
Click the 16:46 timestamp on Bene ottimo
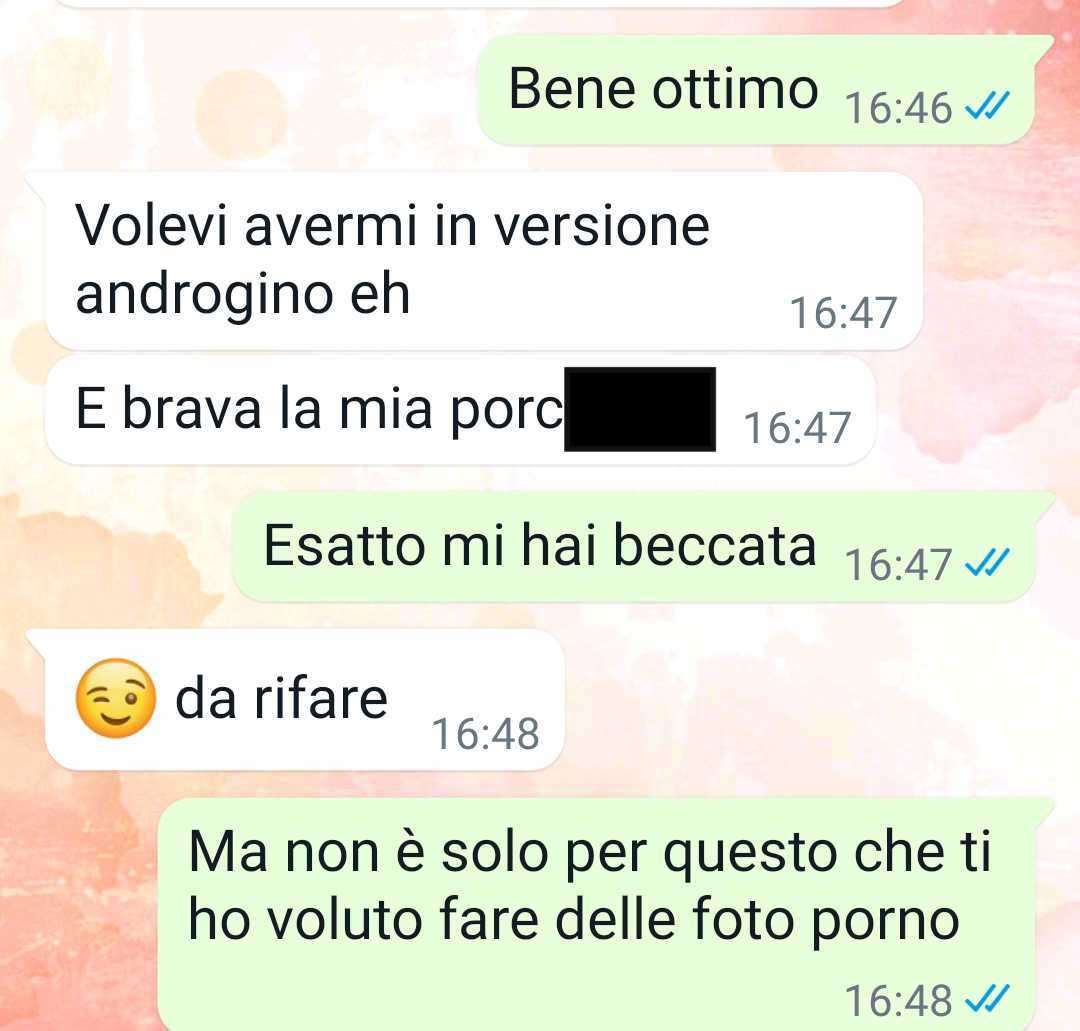pos(898,108)
